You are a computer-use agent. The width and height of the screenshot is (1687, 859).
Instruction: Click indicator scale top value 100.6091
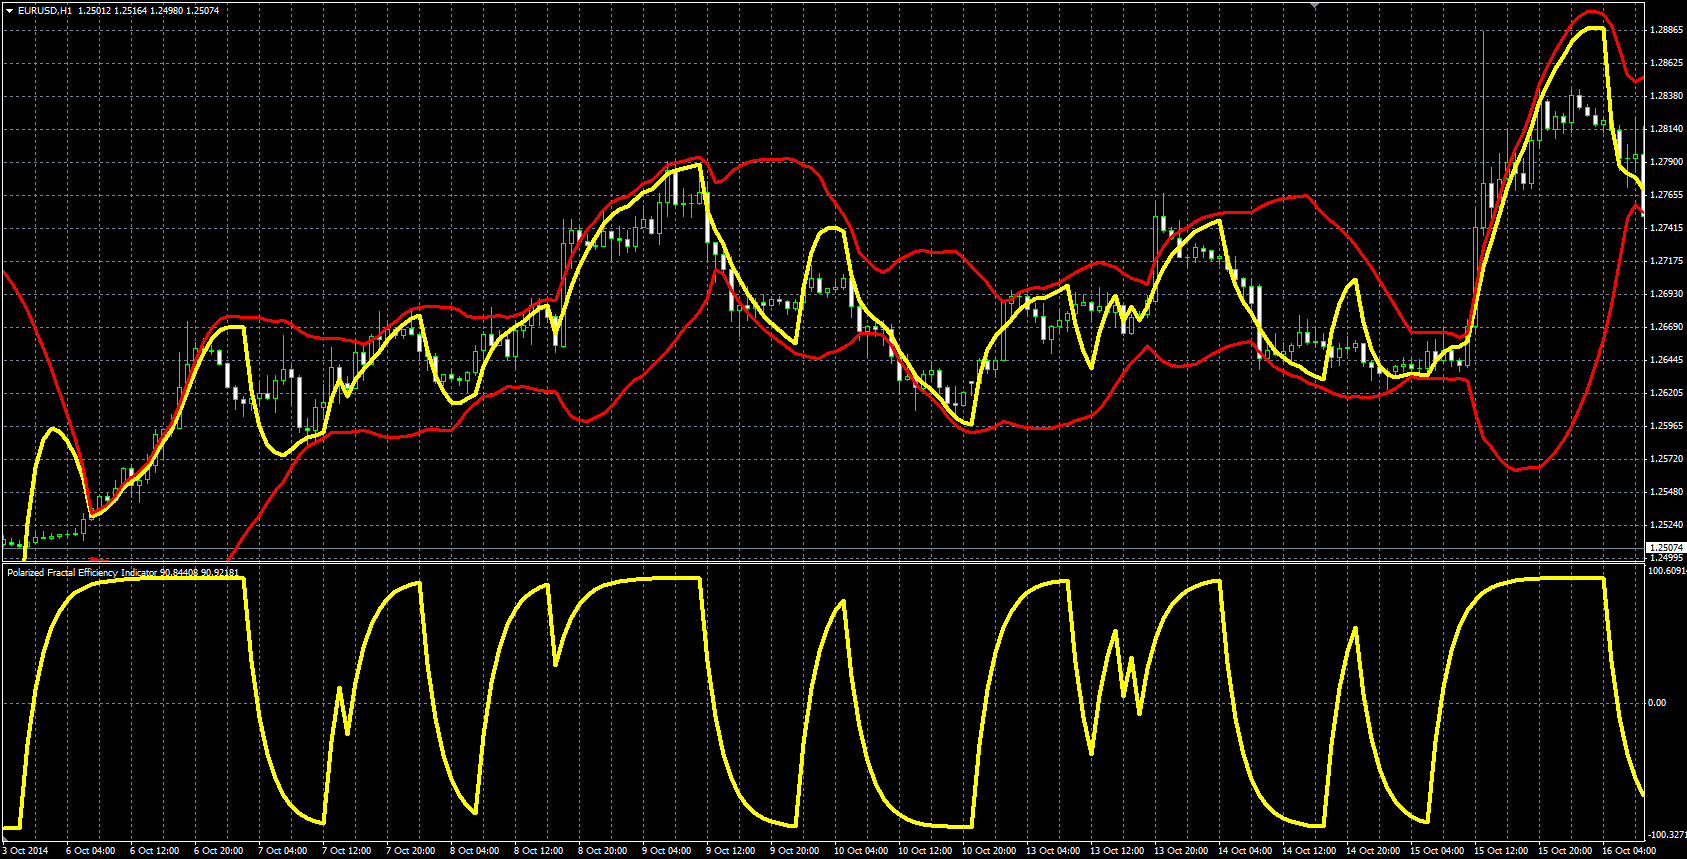(1666, 571)
